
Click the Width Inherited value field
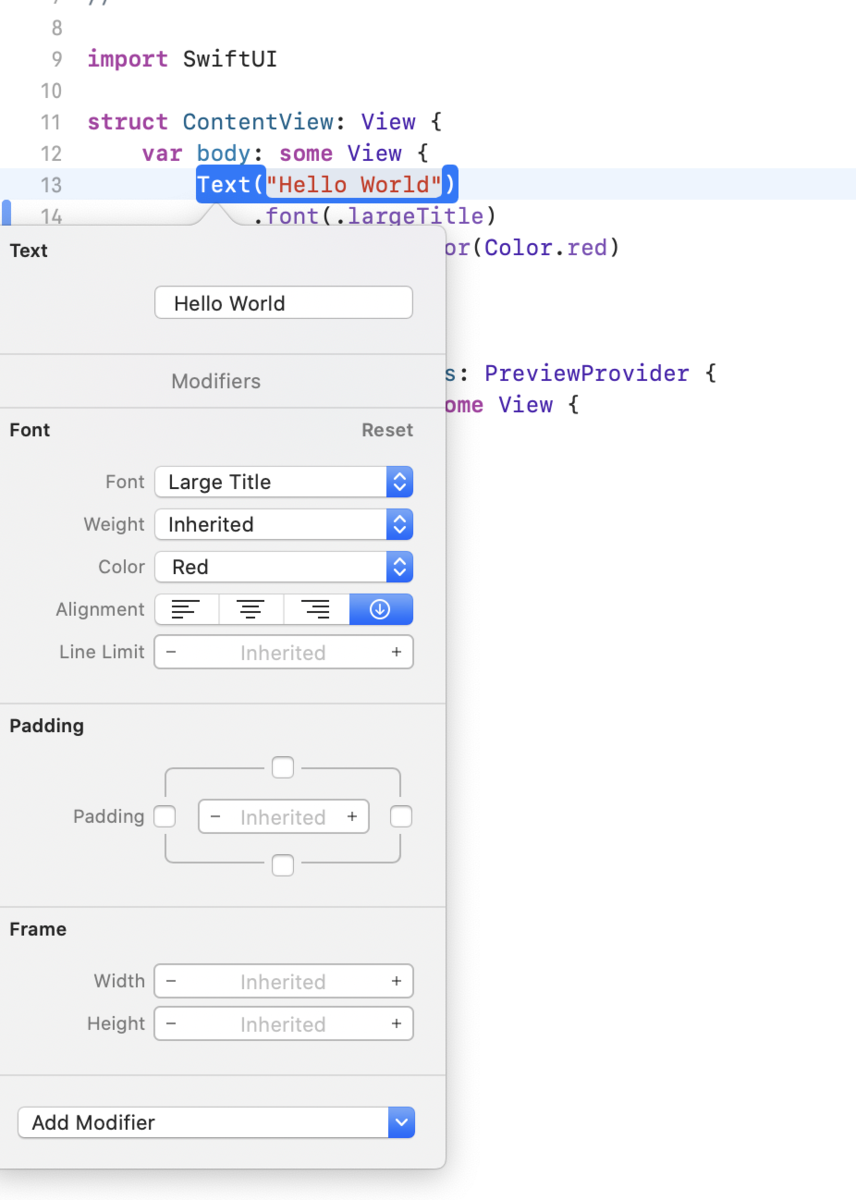point(283,981)
